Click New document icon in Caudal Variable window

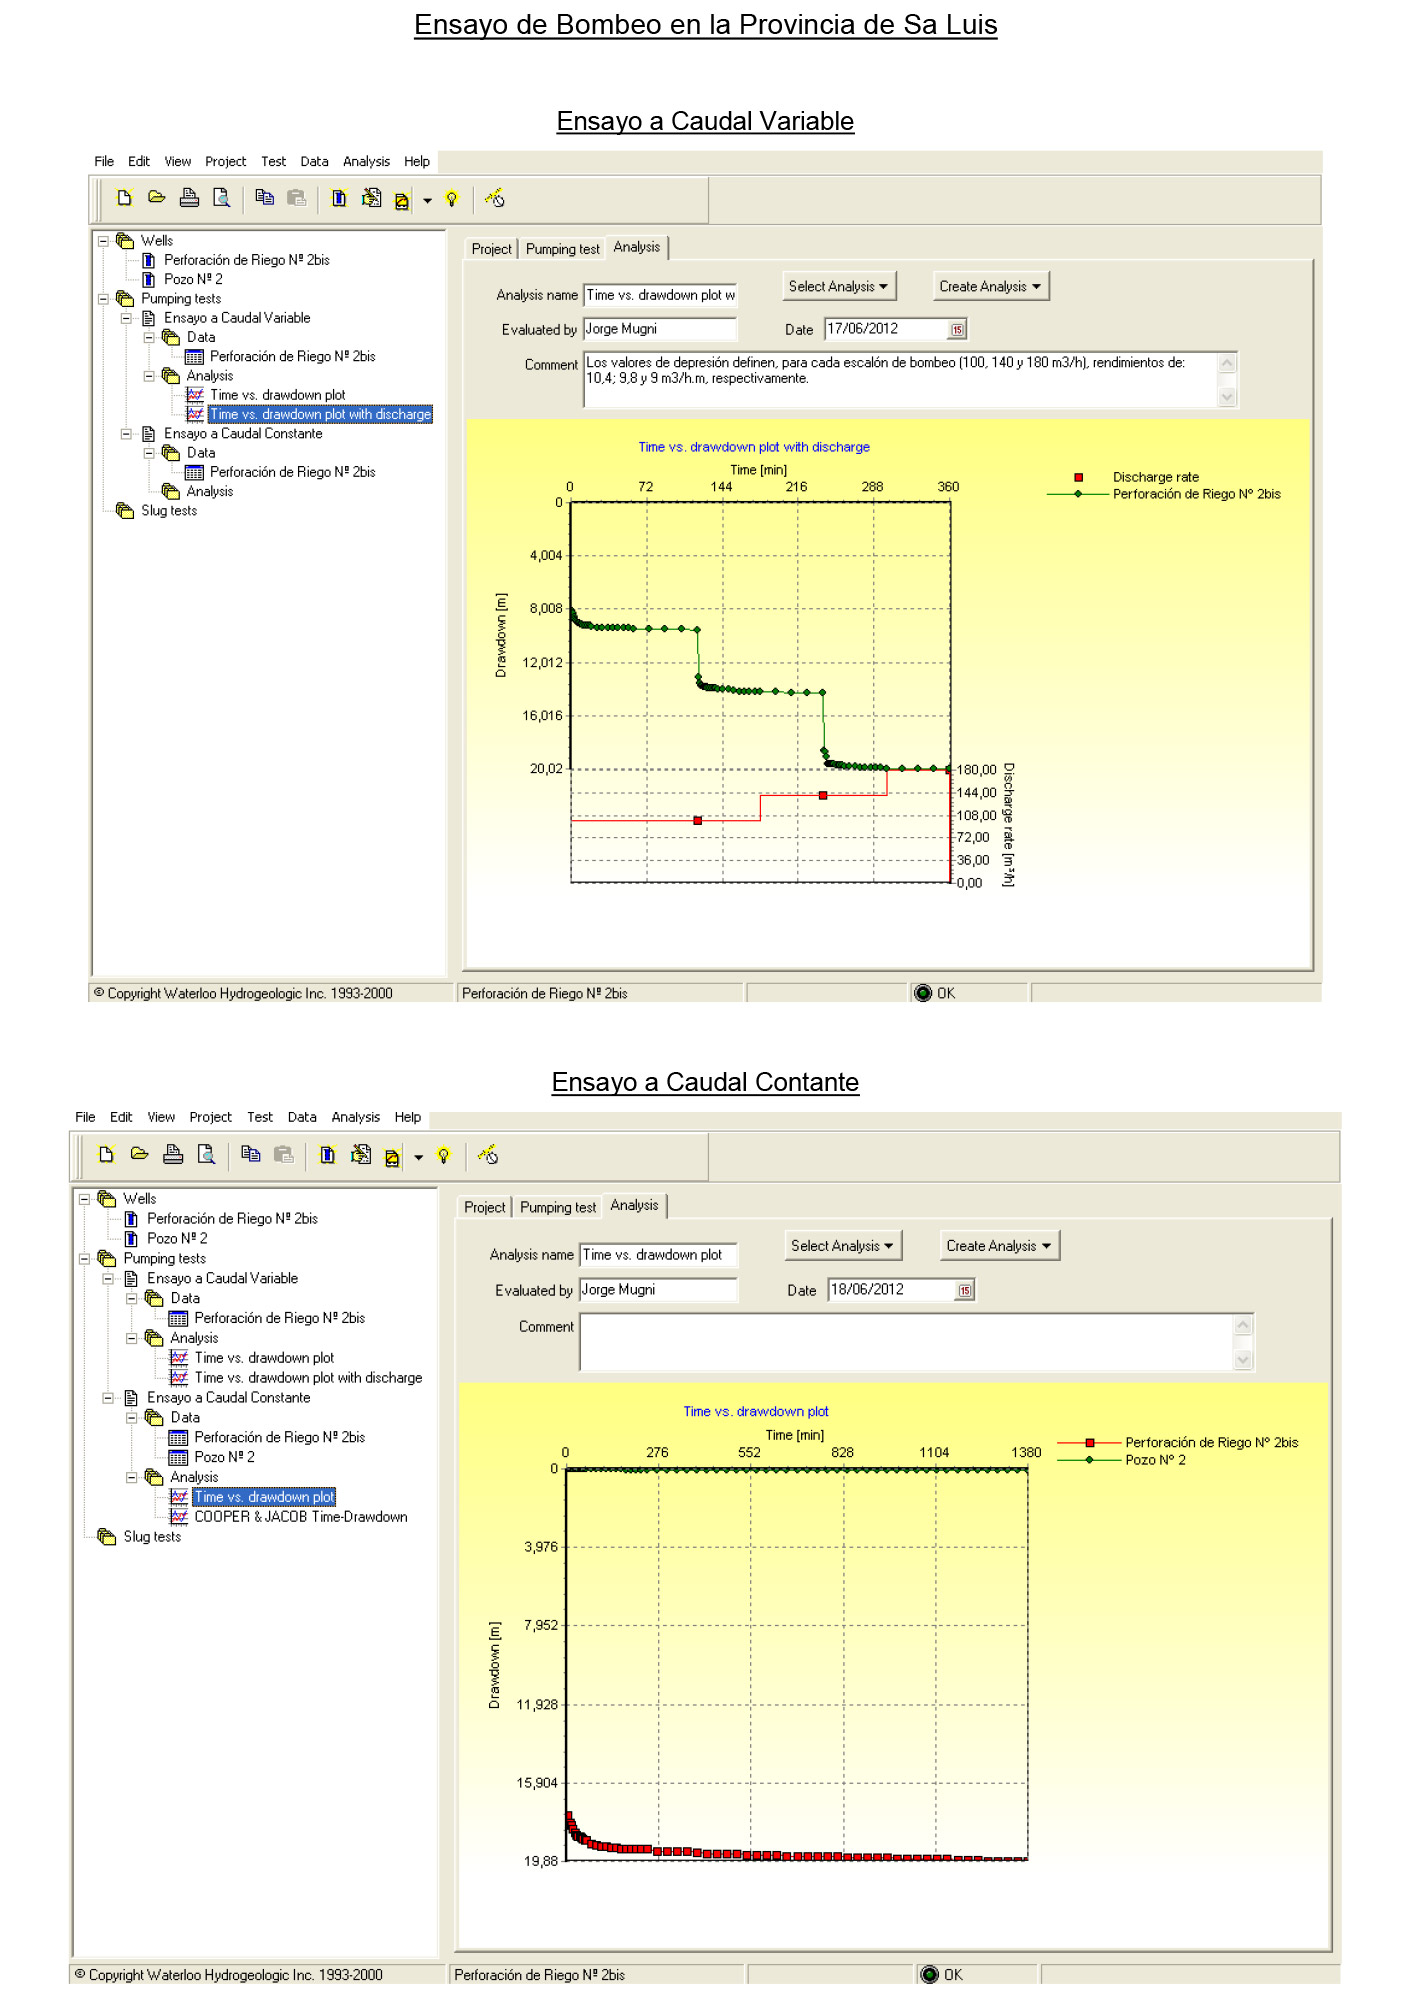click(x=124, y=198)
